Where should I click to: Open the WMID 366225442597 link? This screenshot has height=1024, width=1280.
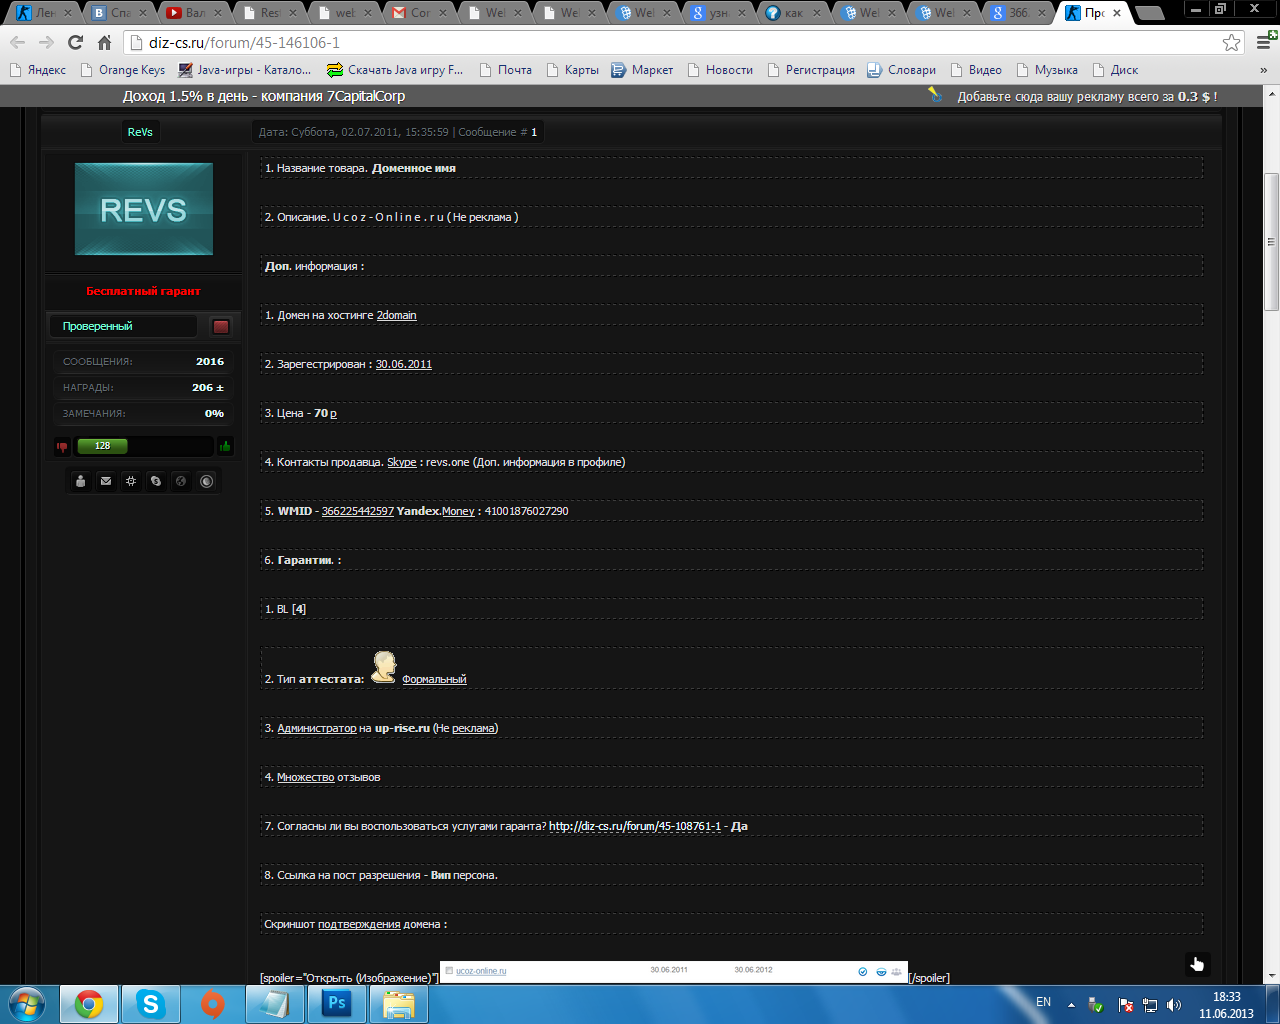358,511
